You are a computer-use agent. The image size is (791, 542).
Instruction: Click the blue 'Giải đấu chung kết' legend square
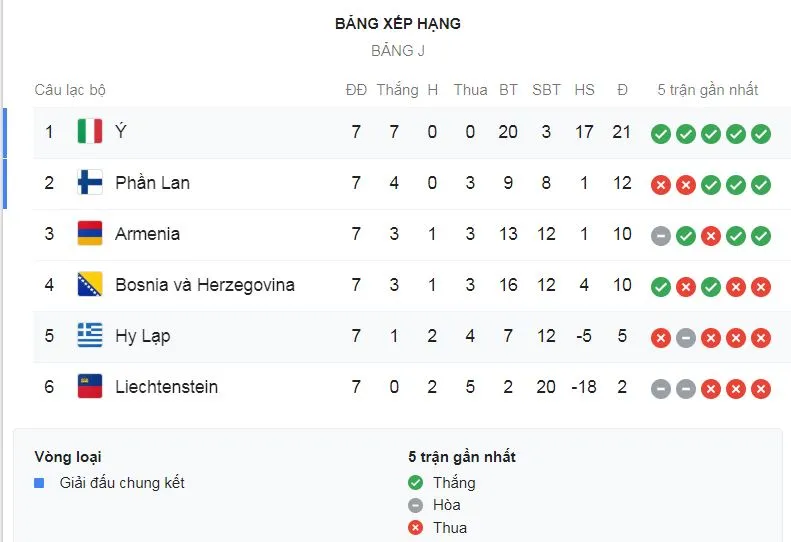click(39, 483)
